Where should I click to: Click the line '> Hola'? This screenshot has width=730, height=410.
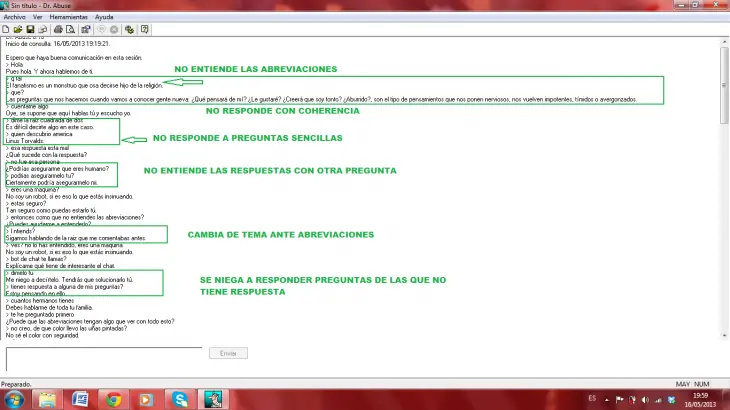point(14,65)
